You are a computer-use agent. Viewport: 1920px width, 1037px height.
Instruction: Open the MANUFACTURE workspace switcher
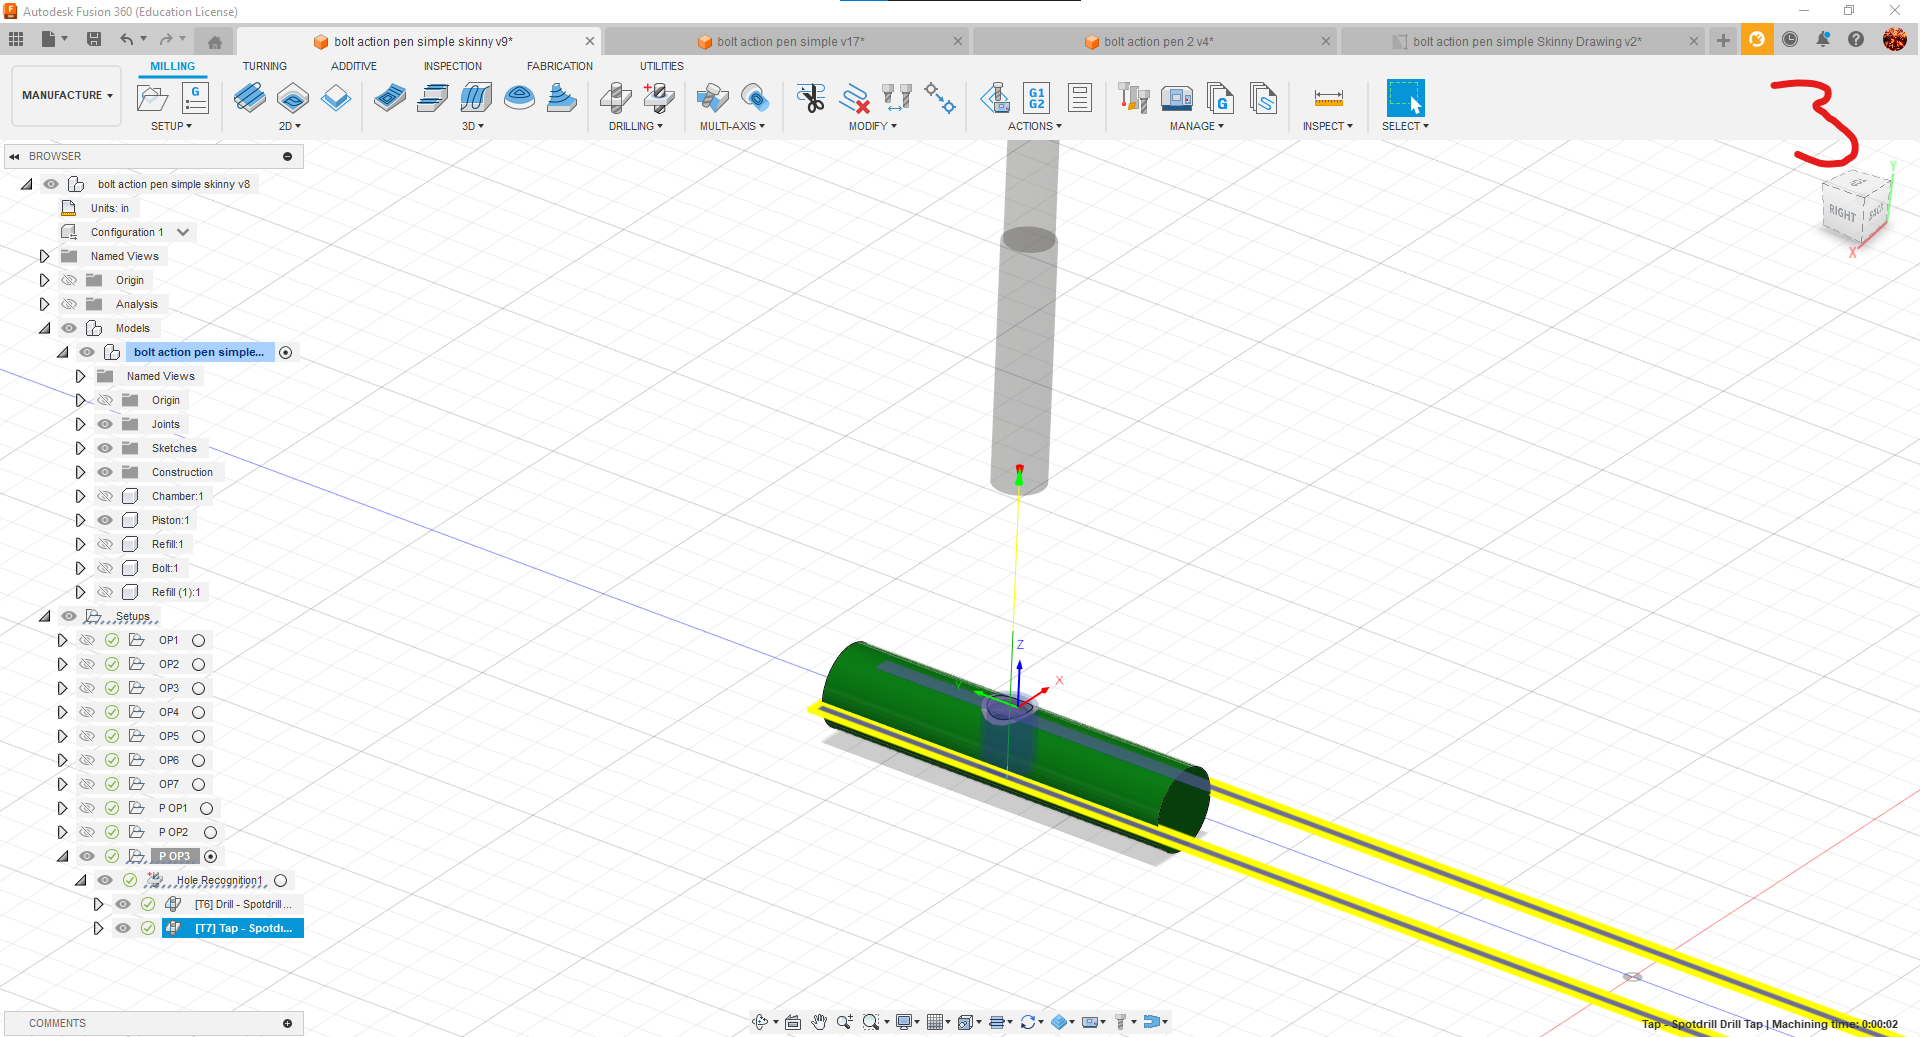(x=65, y=95)
